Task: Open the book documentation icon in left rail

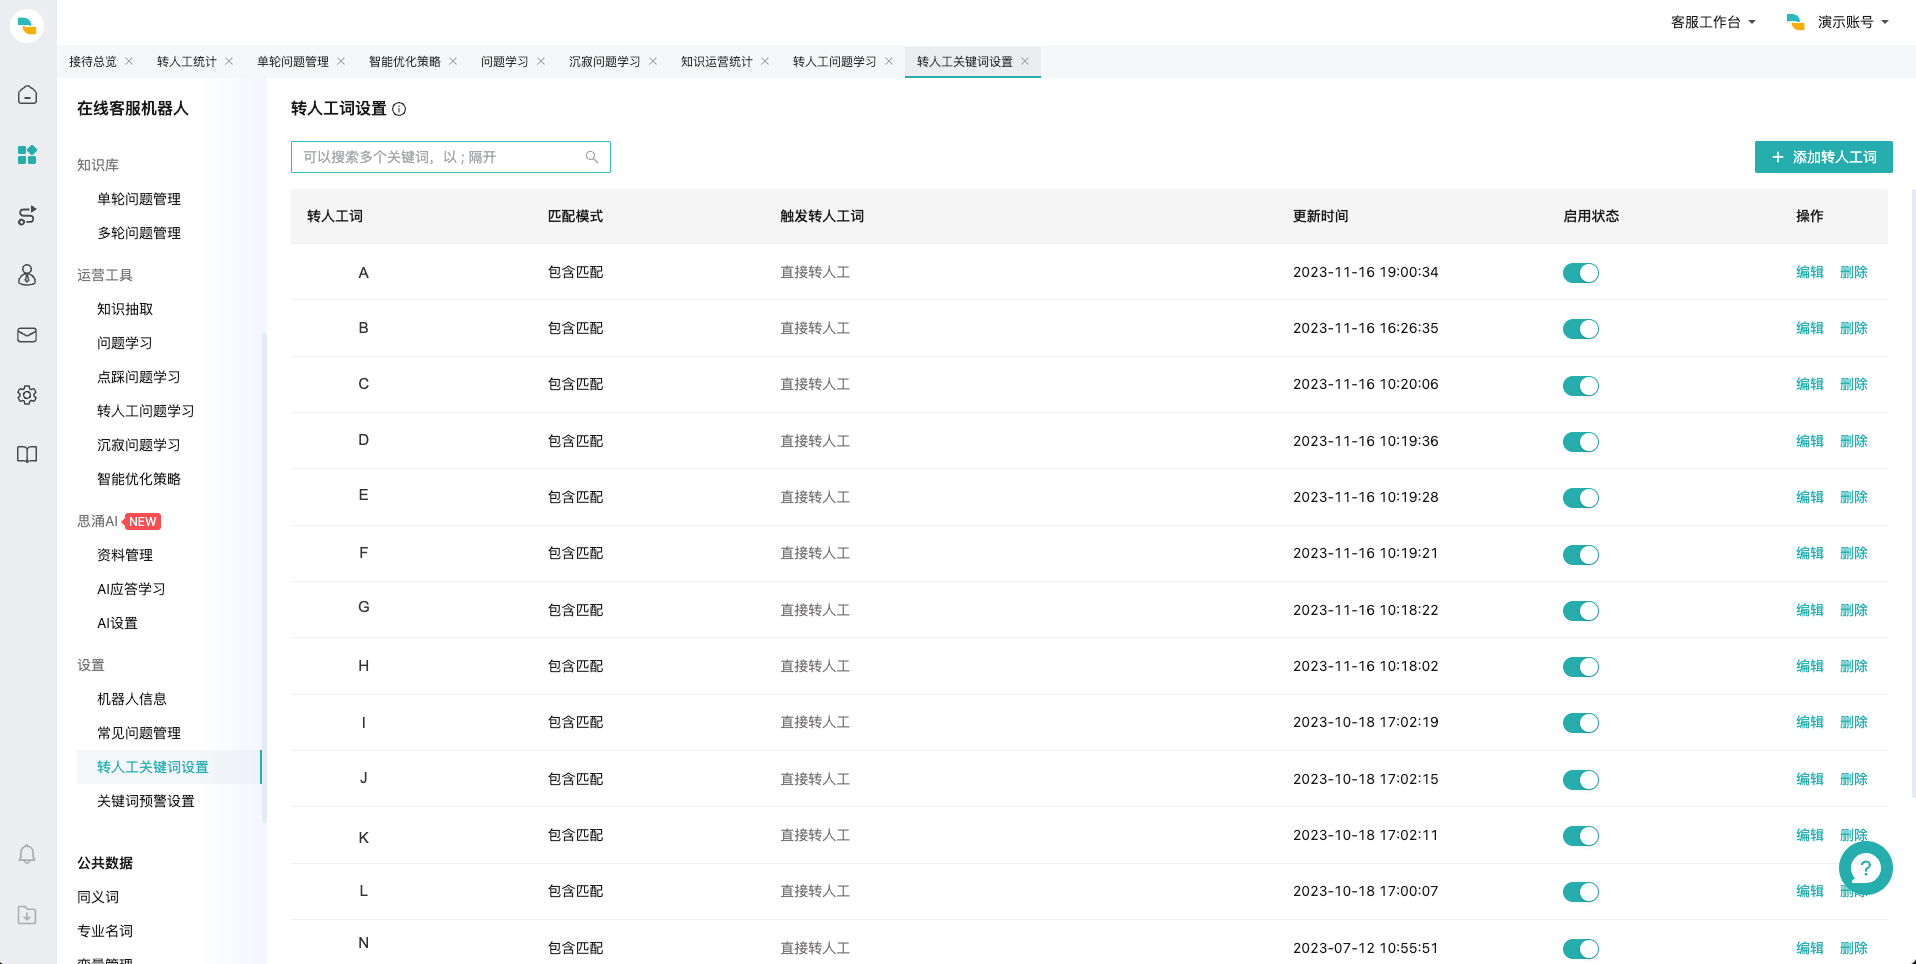Action: click(x=27, y=455)
